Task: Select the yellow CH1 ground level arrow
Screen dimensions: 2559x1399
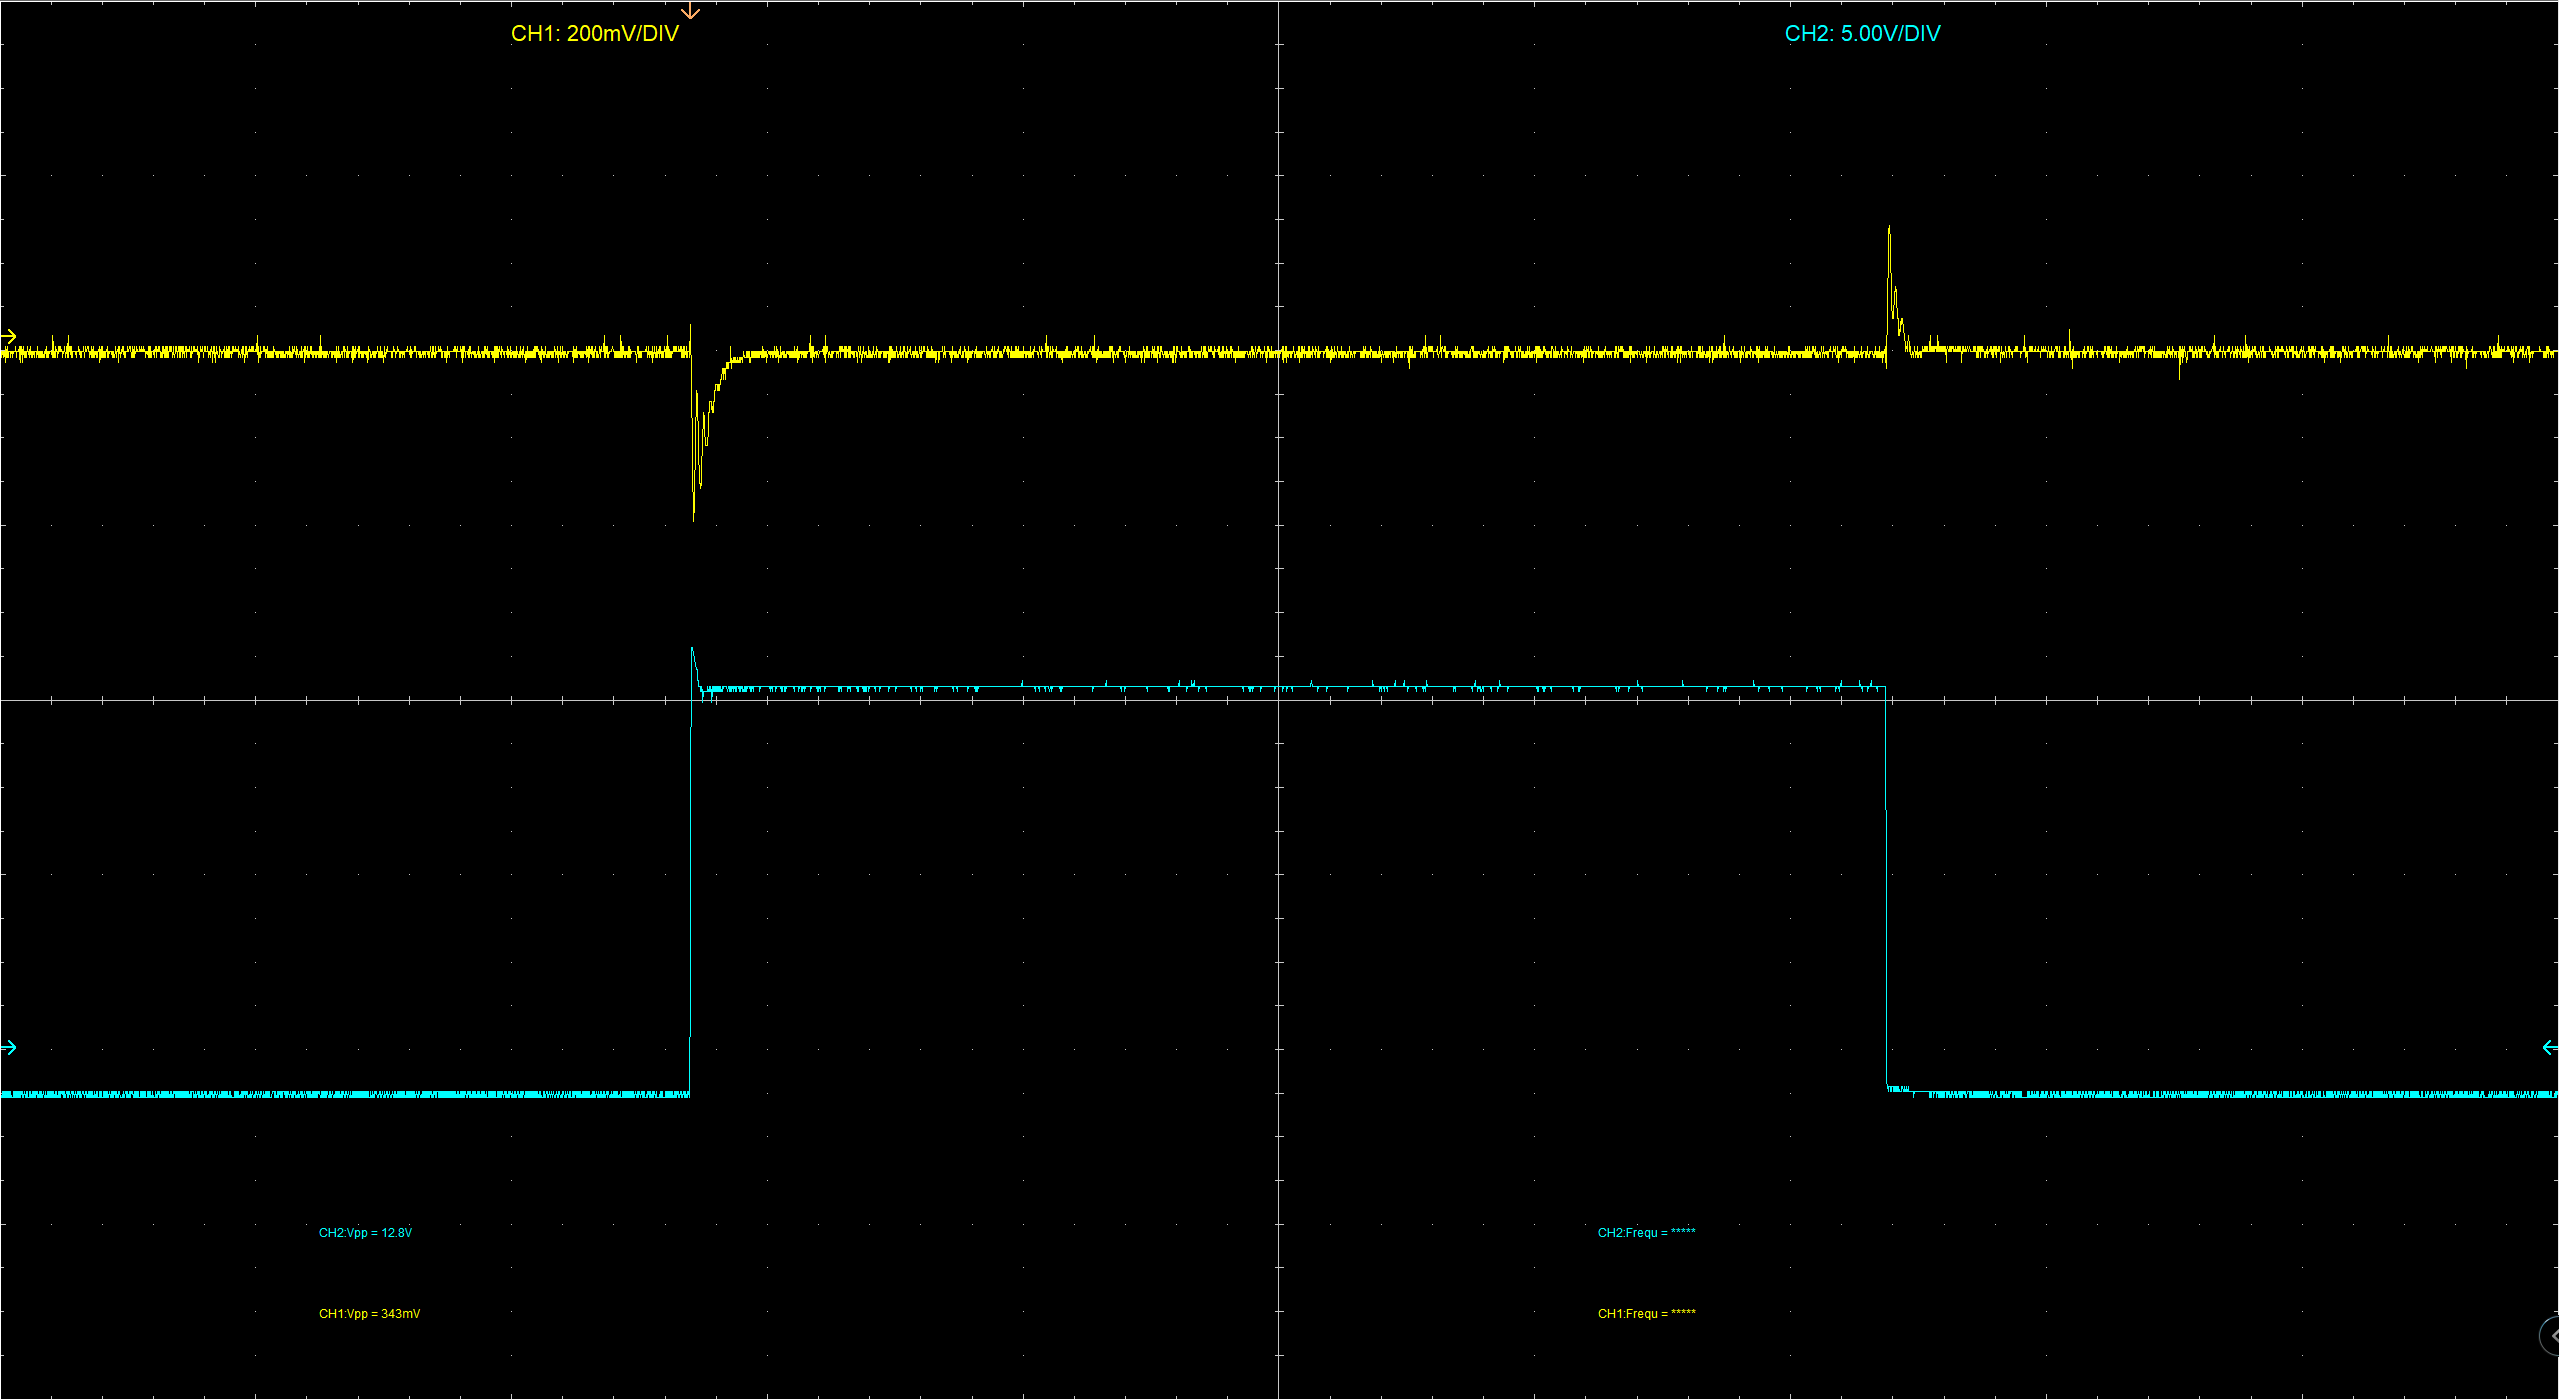Action: point(9,336)
